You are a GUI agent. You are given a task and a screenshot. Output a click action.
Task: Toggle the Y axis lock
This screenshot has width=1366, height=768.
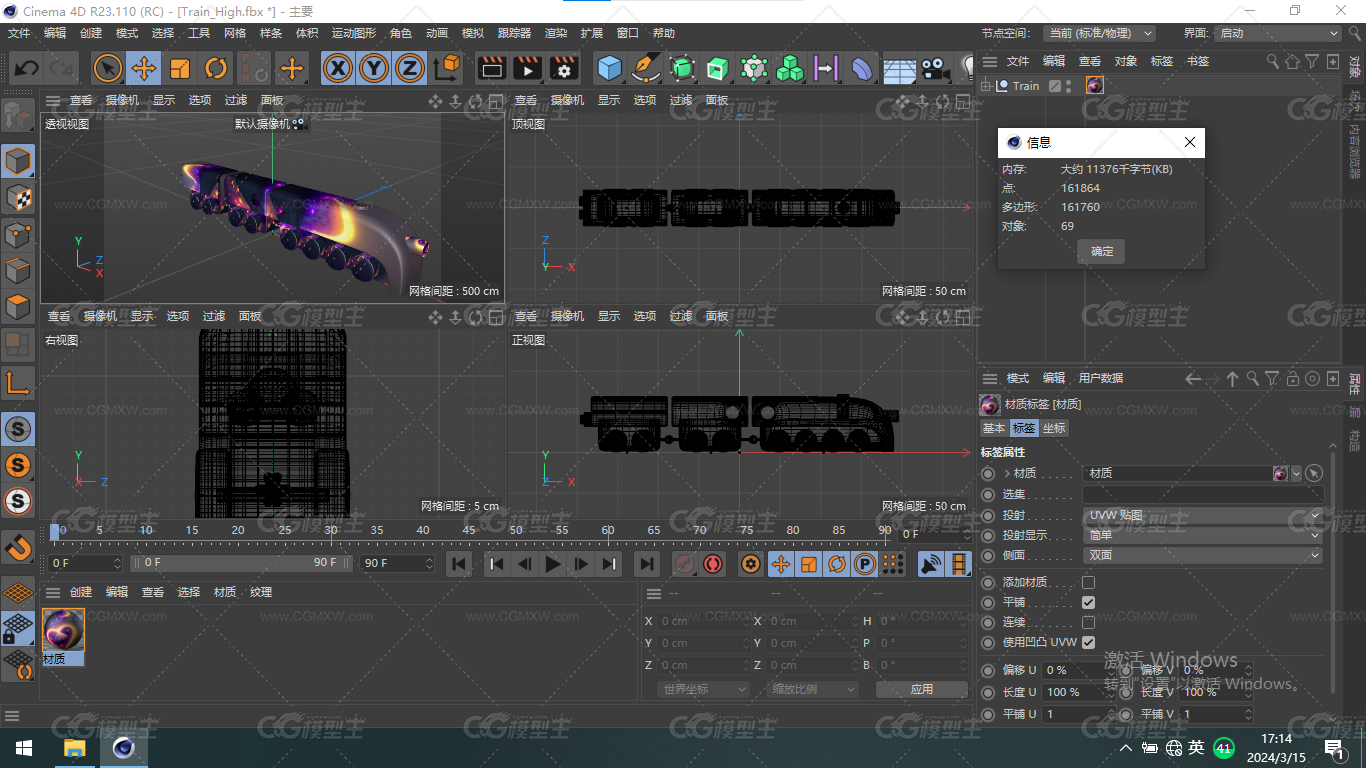(x=374, y=68)
